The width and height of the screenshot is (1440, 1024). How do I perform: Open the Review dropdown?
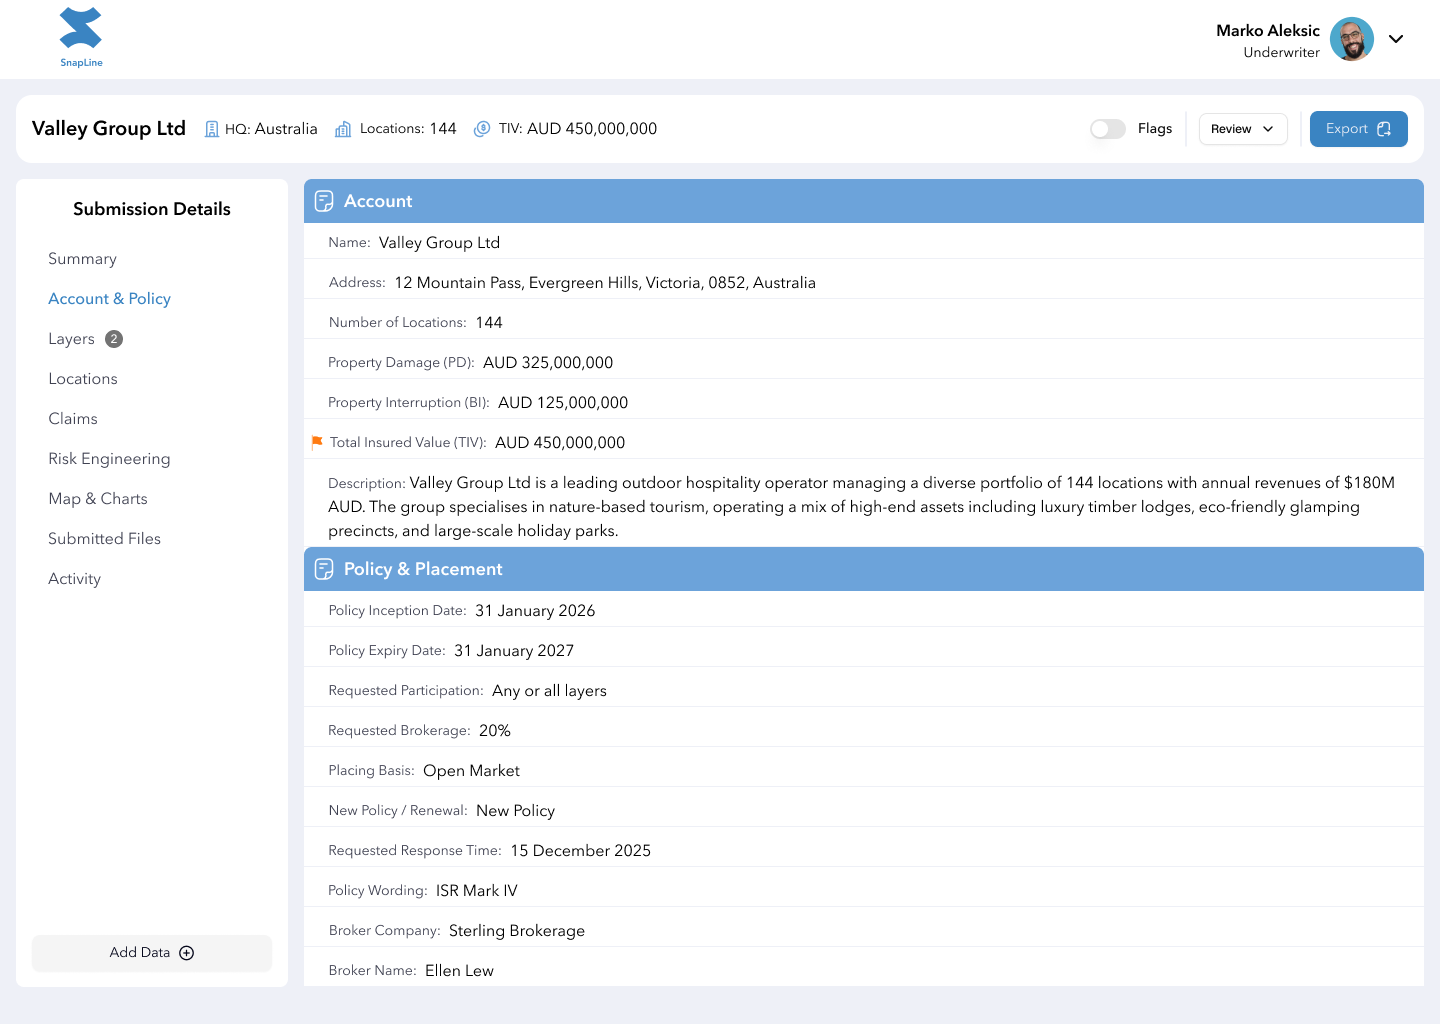click(x=1242, y=128)
